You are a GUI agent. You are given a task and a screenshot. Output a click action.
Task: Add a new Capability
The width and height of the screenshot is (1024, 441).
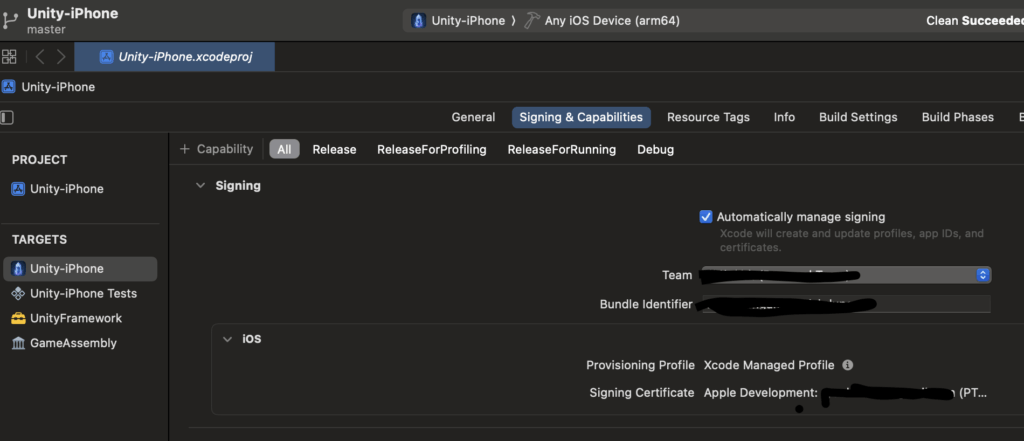click(x=216, y=149)
